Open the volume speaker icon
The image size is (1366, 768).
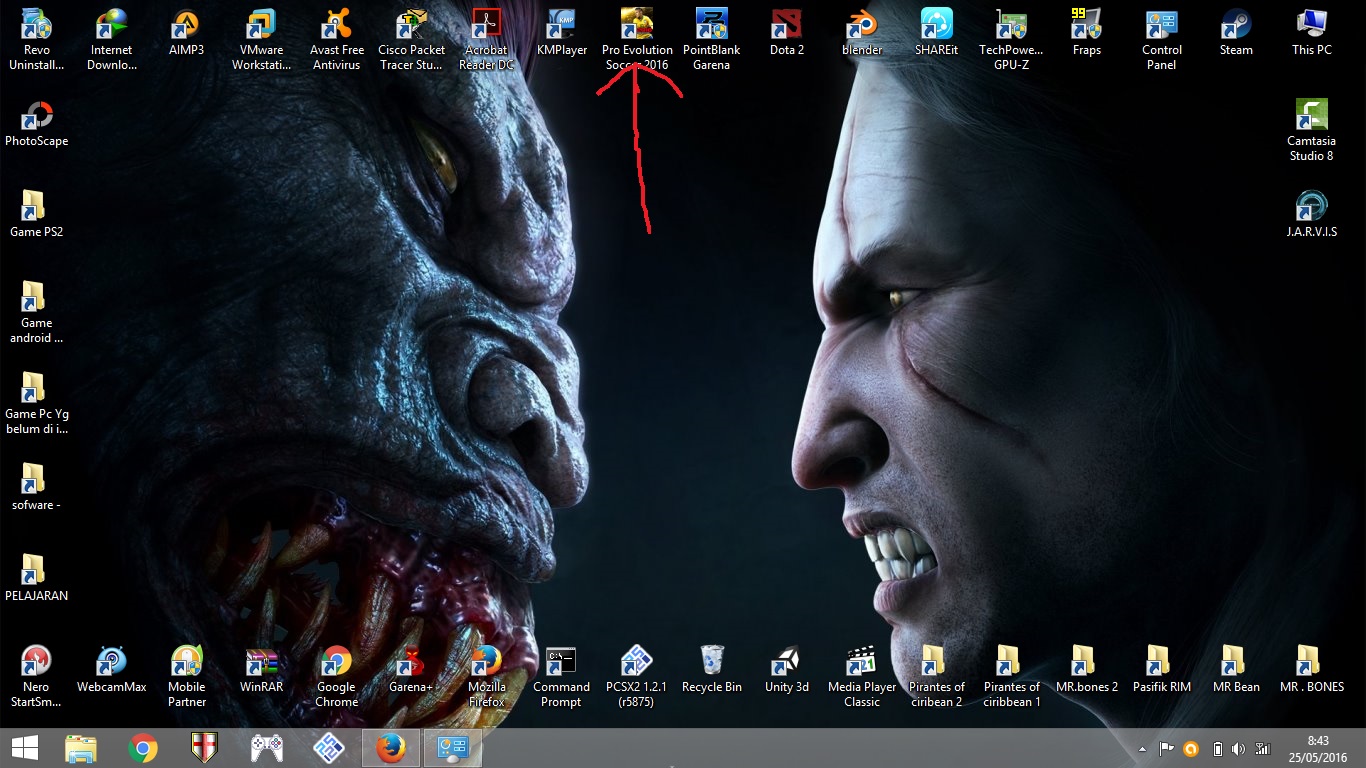1239,748
